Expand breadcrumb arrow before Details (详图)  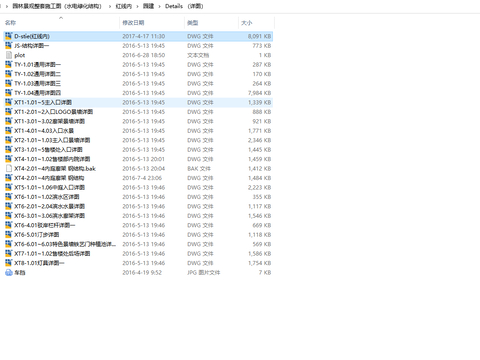click(x=159, y=6)
